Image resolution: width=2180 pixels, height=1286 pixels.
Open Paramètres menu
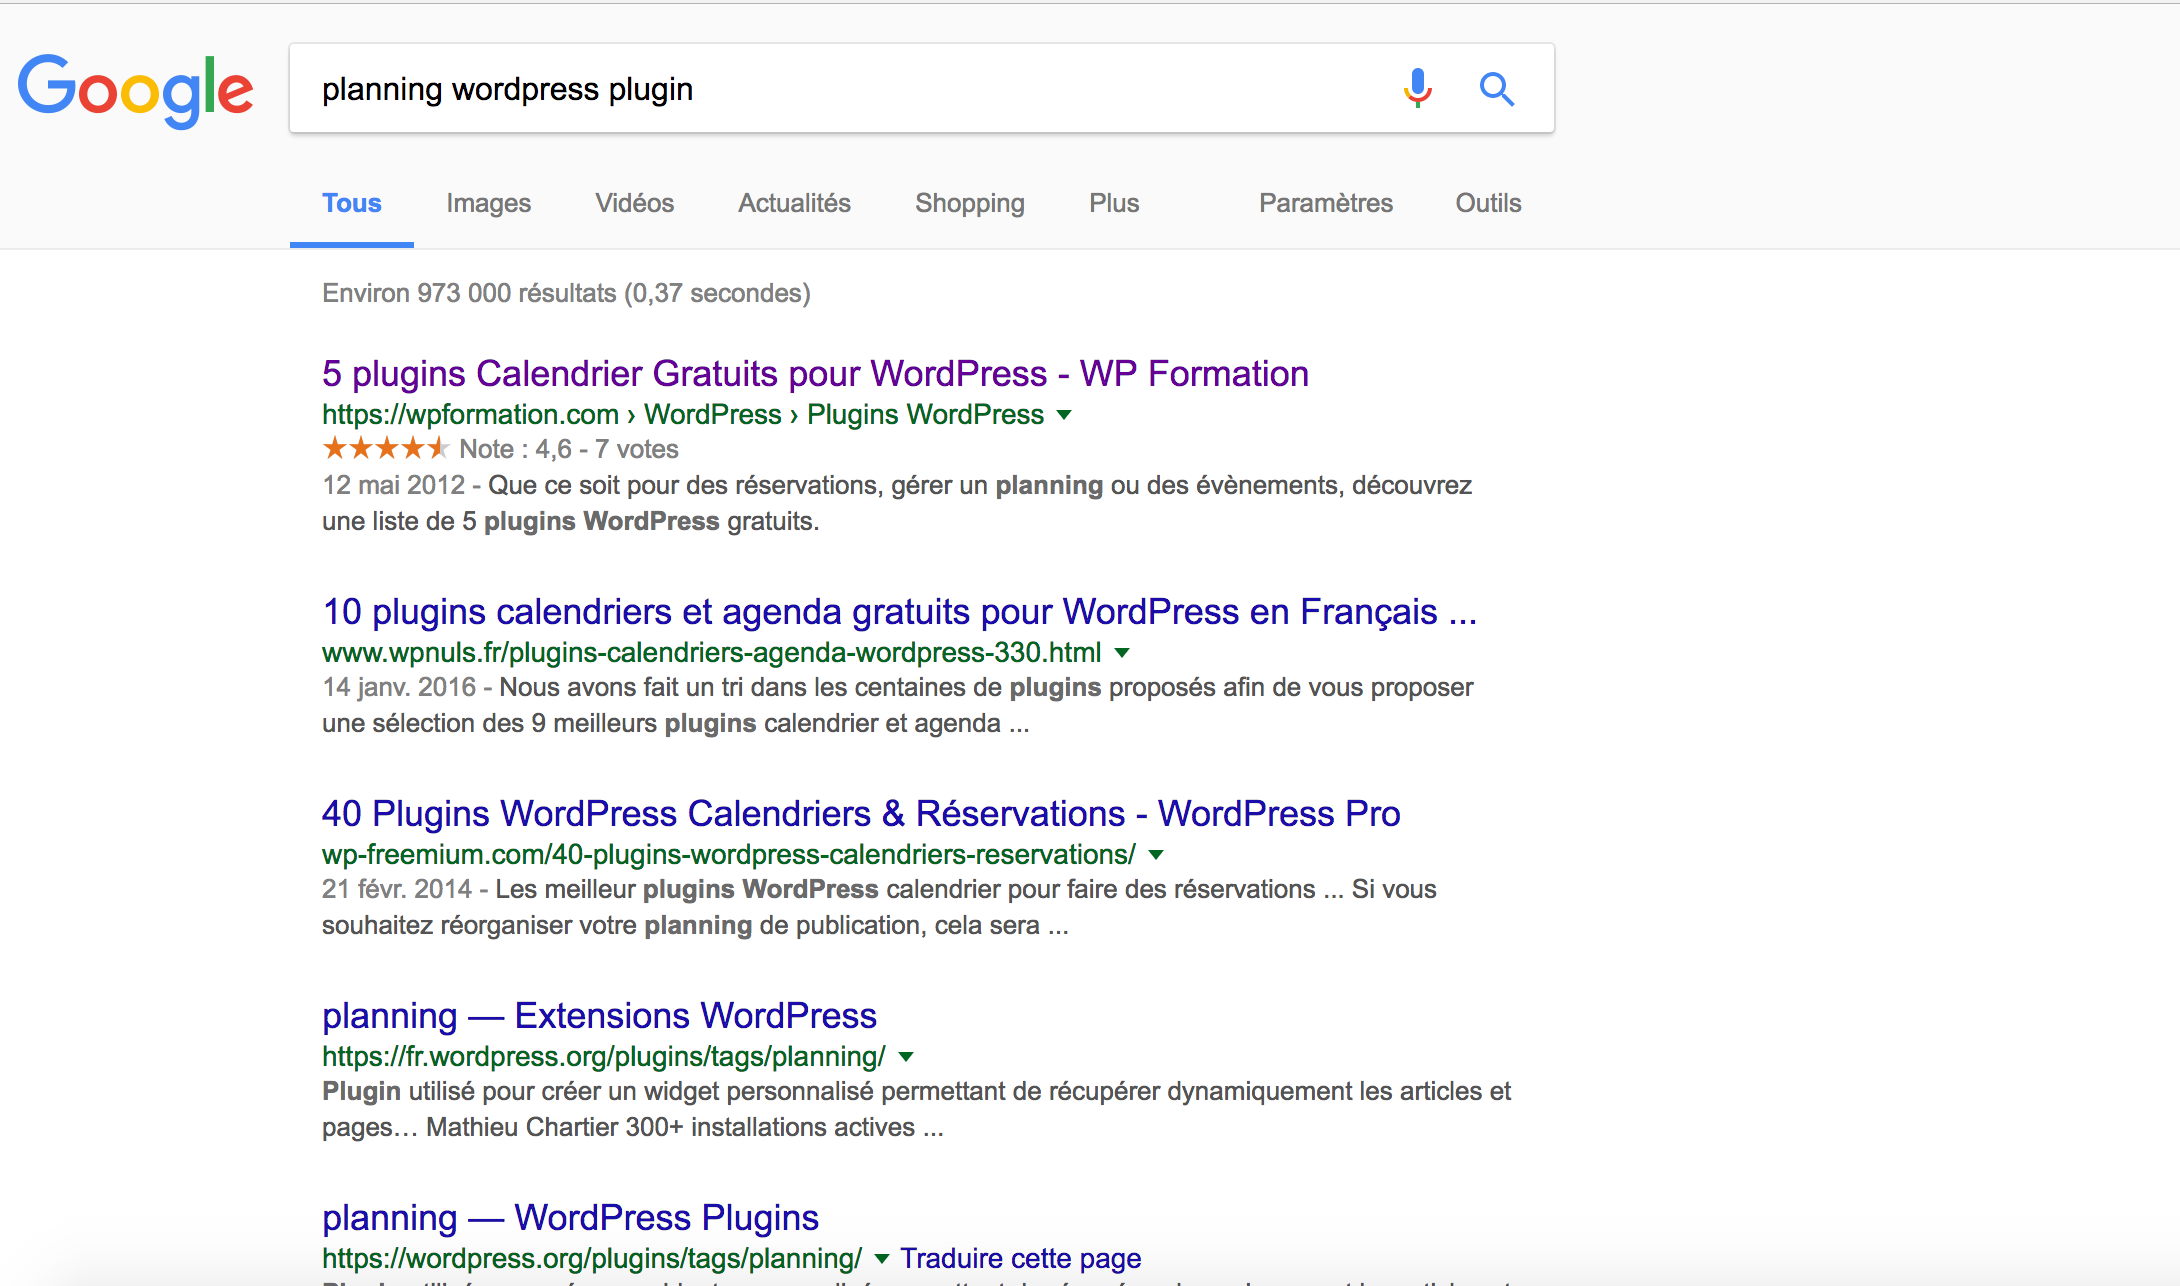1325,203
